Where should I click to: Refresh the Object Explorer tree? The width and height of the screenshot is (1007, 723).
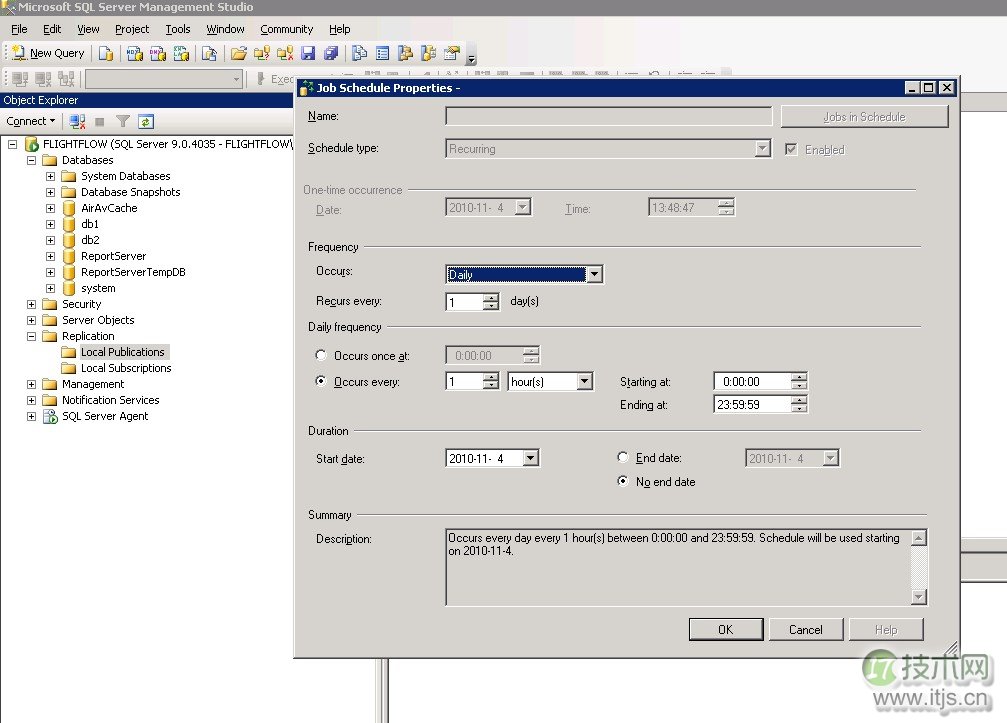point(146,121)
